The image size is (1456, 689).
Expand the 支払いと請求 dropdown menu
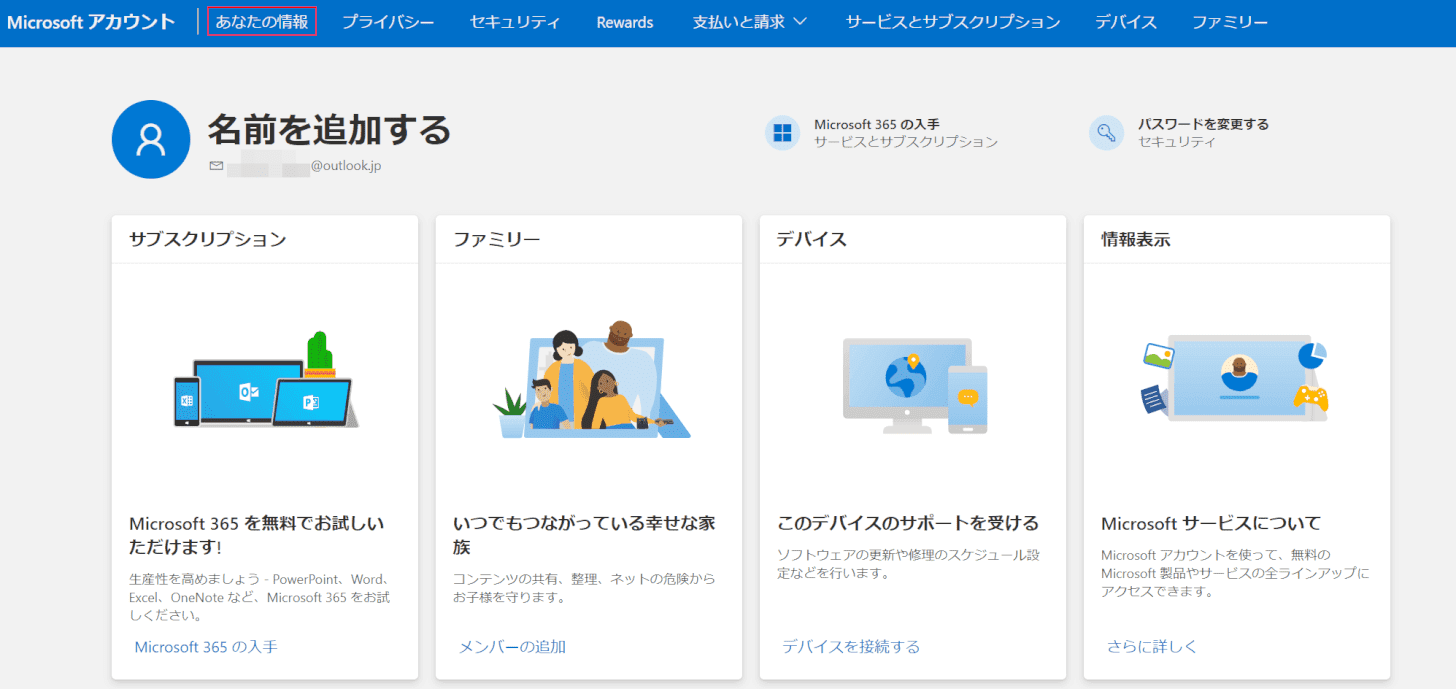pyautogui.click(x=750, y=22)
